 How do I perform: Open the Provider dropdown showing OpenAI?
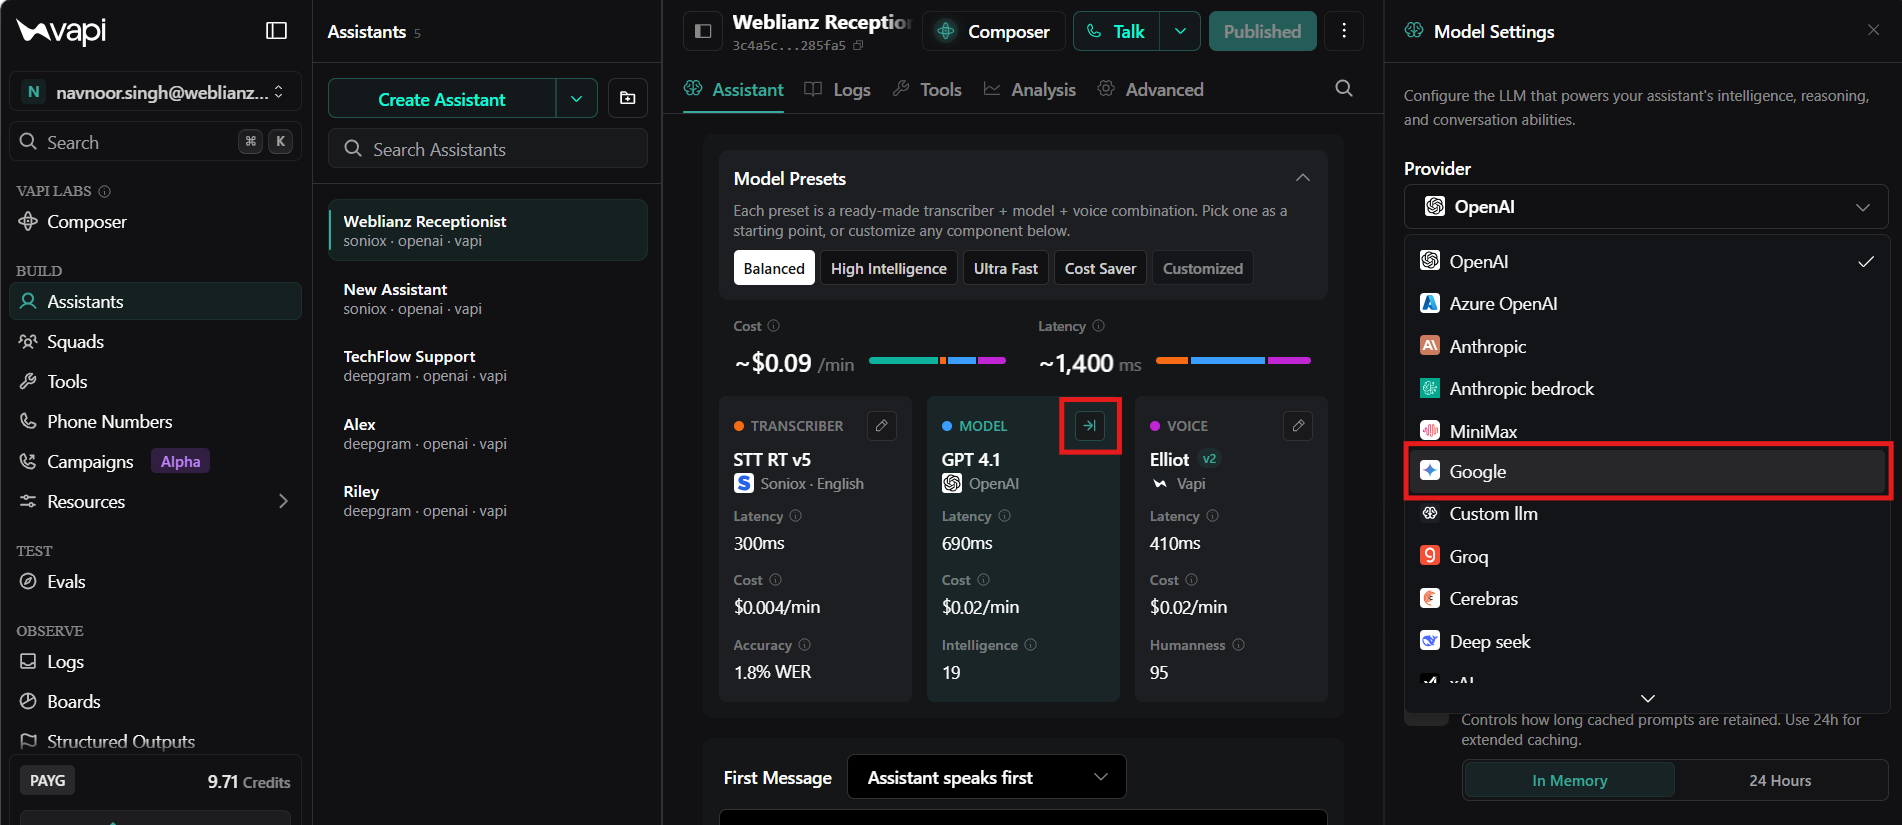1646,207
